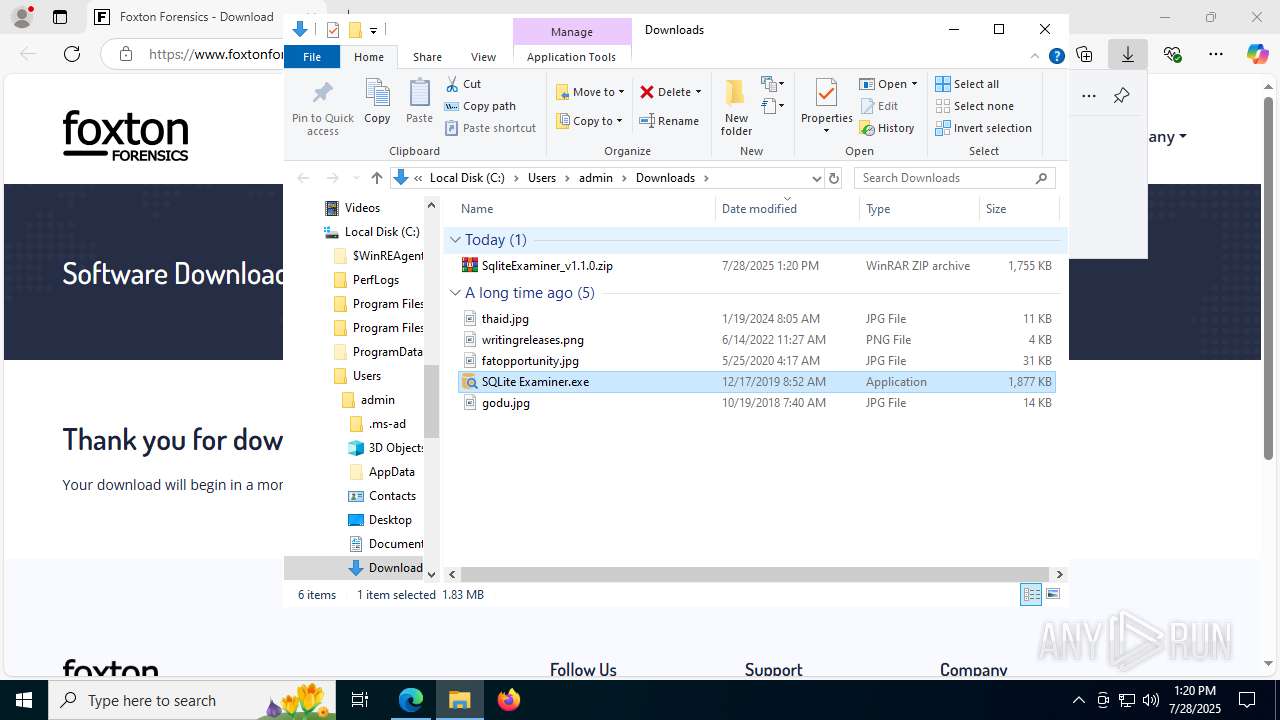1280x720 pixels.
Task: Open Explorer Help question mark
Action: tap(1056, 57)
